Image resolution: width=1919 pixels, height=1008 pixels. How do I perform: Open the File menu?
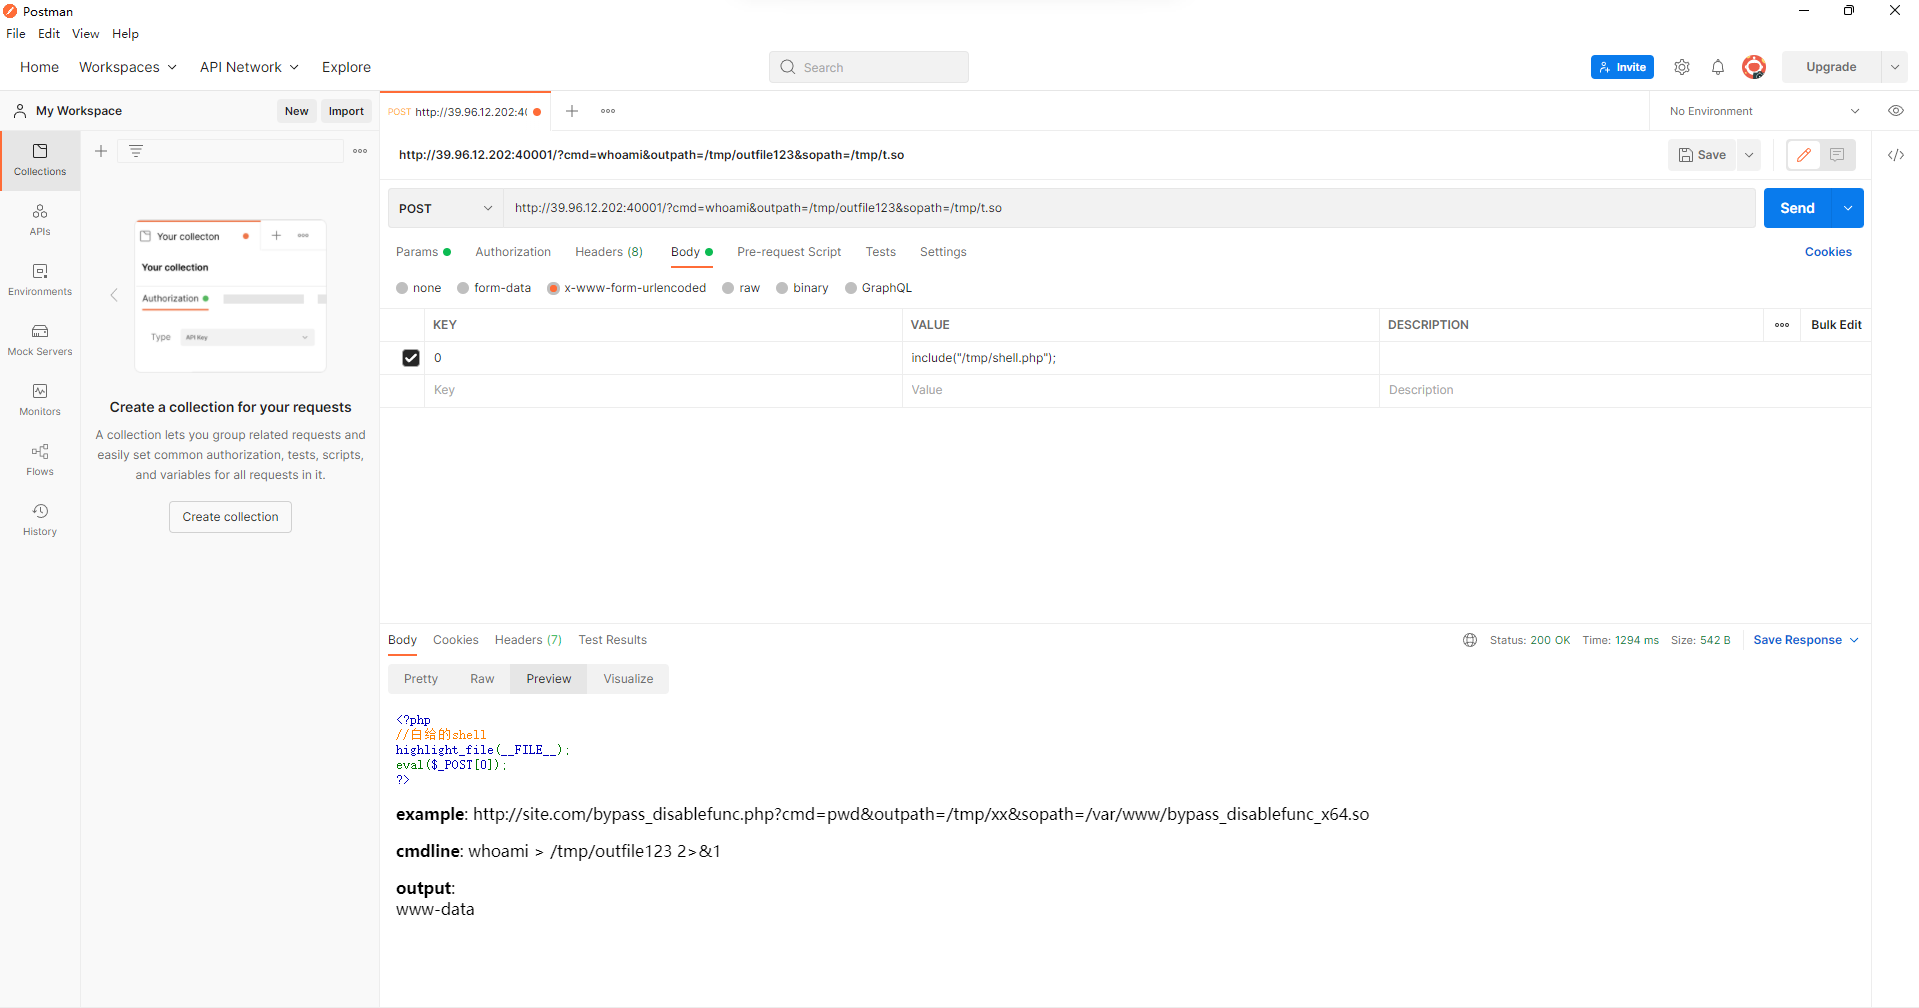[16, 33]
